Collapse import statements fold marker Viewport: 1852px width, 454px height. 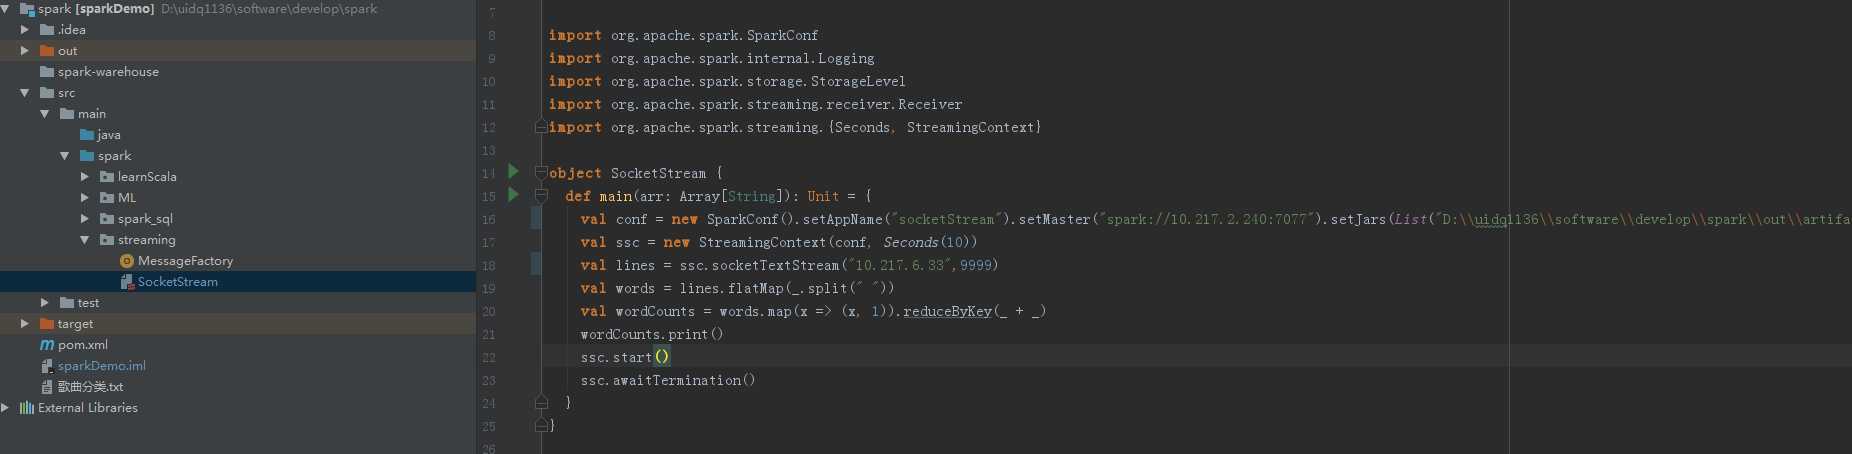point(541,127)
